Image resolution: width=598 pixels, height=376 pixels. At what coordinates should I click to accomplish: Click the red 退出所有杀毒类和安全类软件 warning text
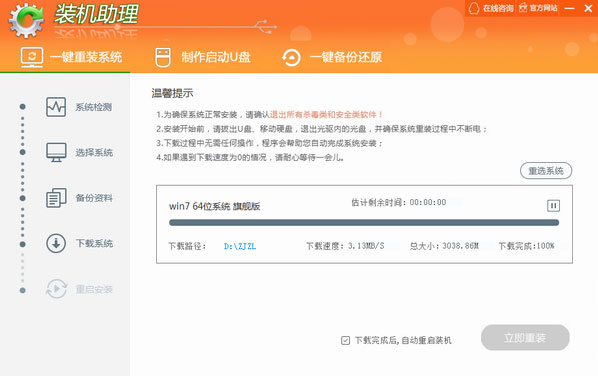pyautogui.click(x=326, y=114)
